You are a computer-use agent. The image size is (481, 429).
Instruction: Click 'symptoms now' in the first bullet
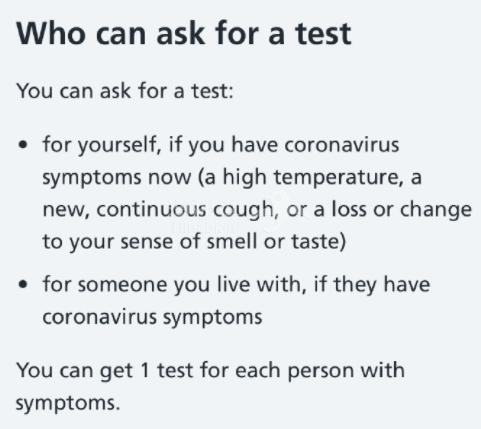click(x=117, y=178)
